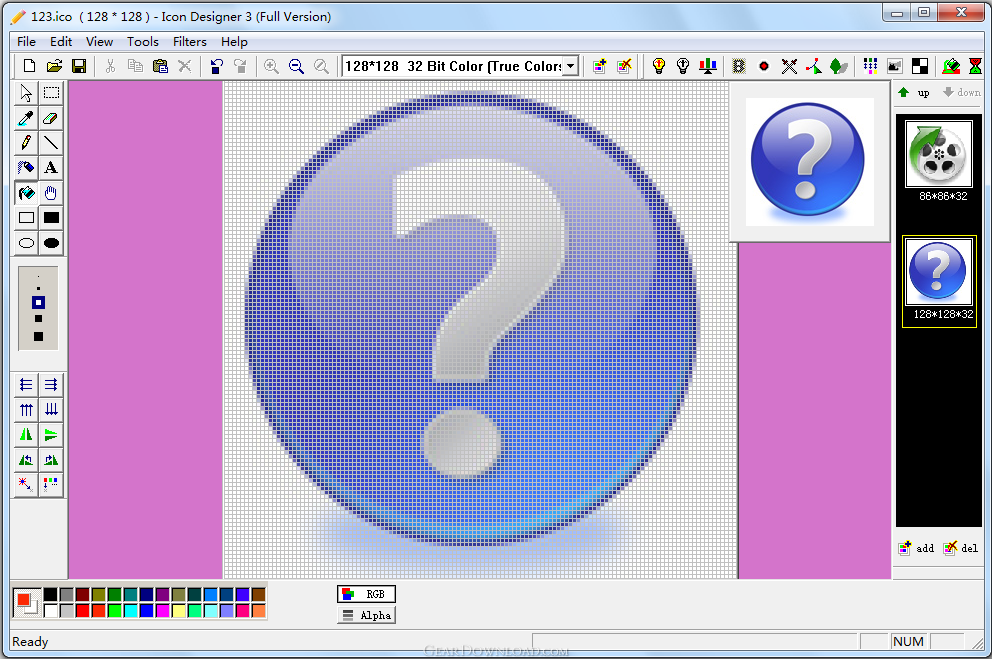Screen dimensions: 992x659
Task: Open the Help menu
Action: point(234,42)
